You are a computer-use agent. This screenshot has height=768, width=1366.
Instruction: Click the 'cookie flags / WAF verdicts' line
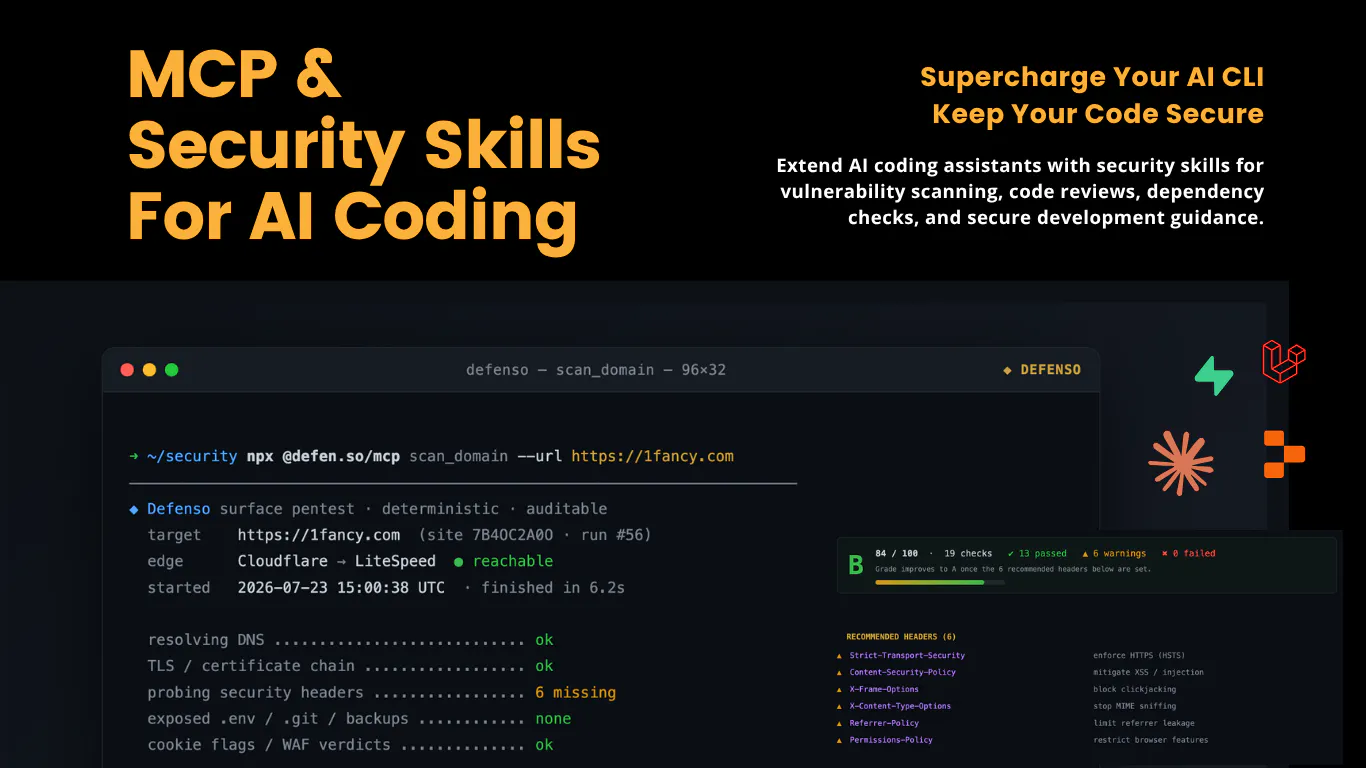[269, 745]
